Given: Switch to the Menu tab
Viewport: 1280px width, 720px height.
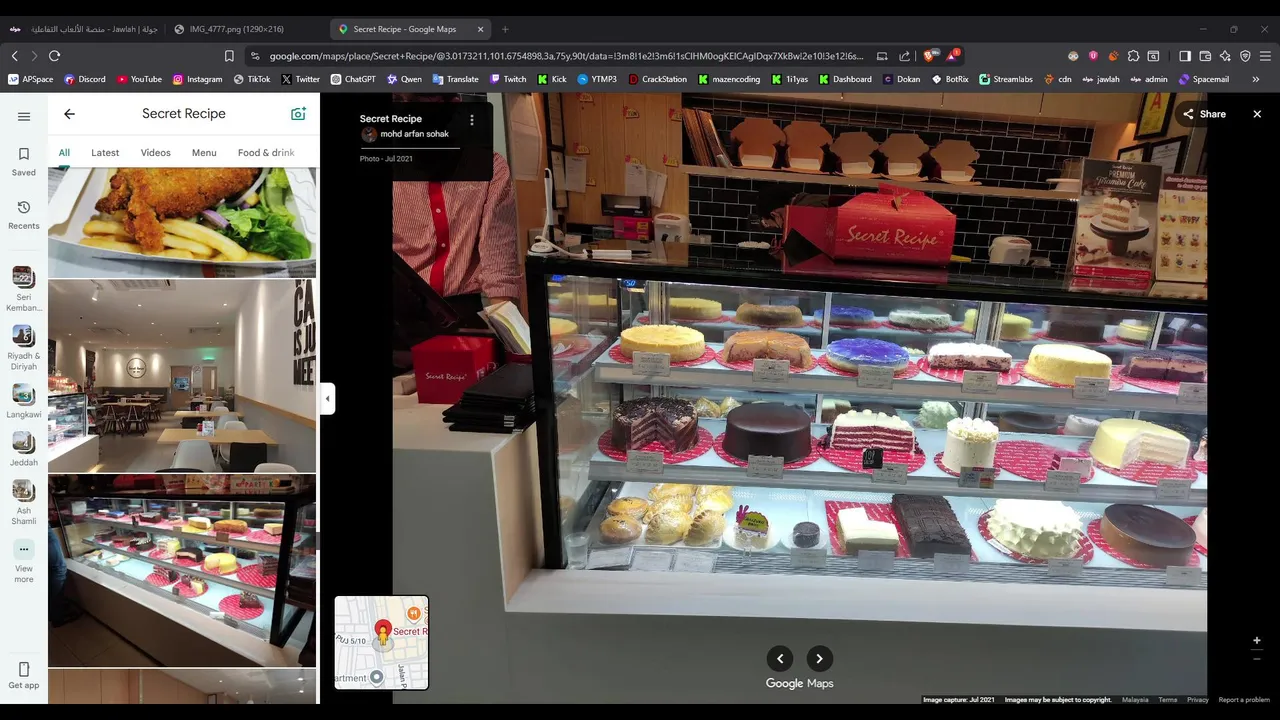Looking at the screenshot, I should 204,153.
